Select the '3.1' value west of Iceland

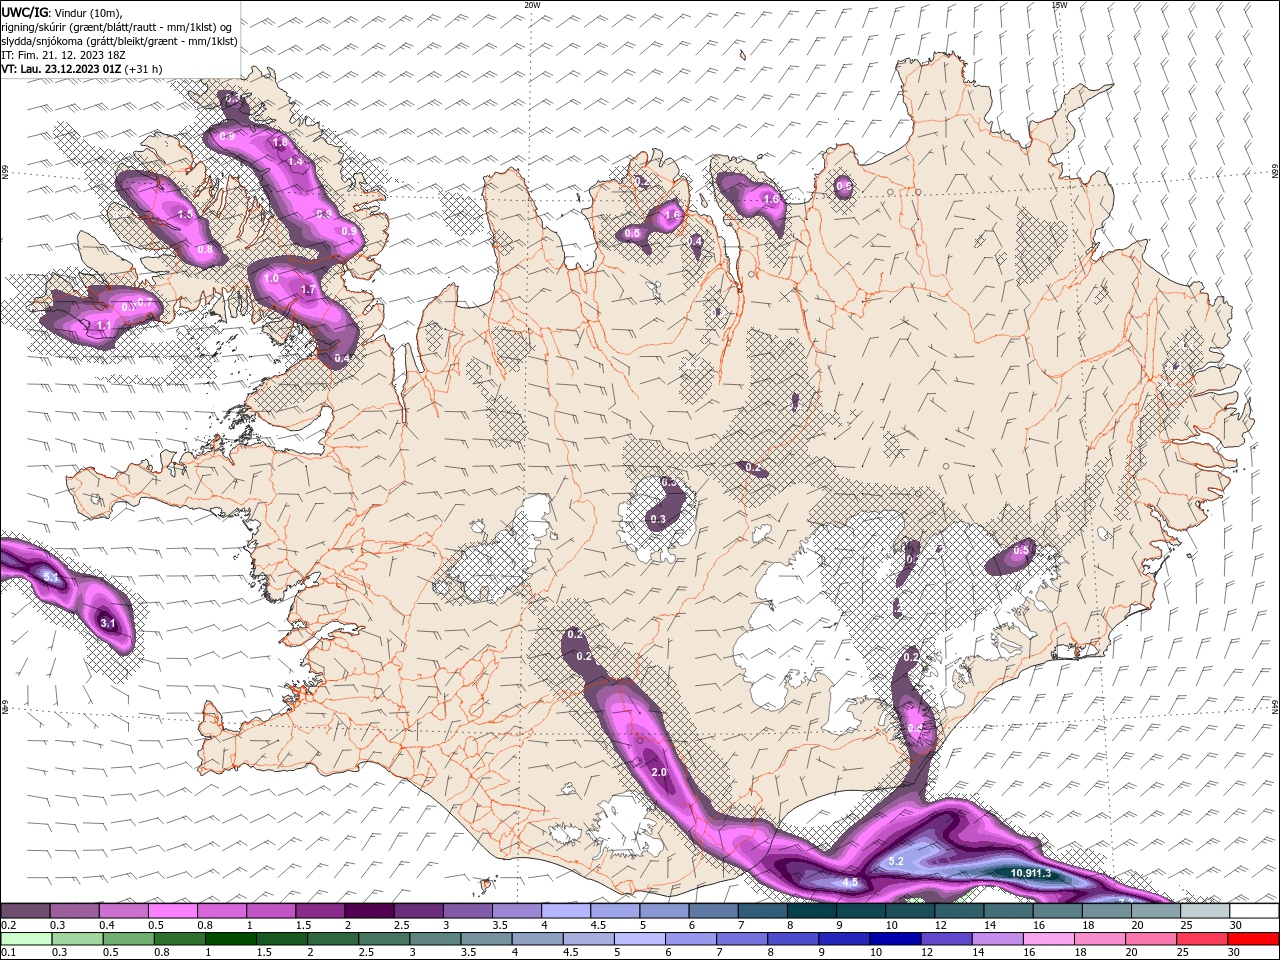point(109,624)
